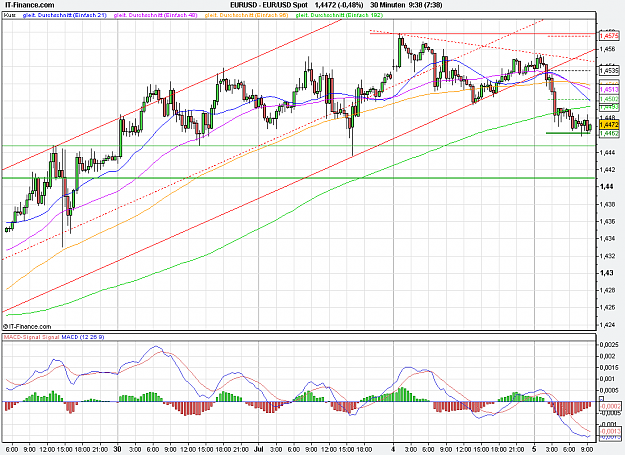Click the 1,4472 (-0,48%) quote in header

click(x=339, y=5)
